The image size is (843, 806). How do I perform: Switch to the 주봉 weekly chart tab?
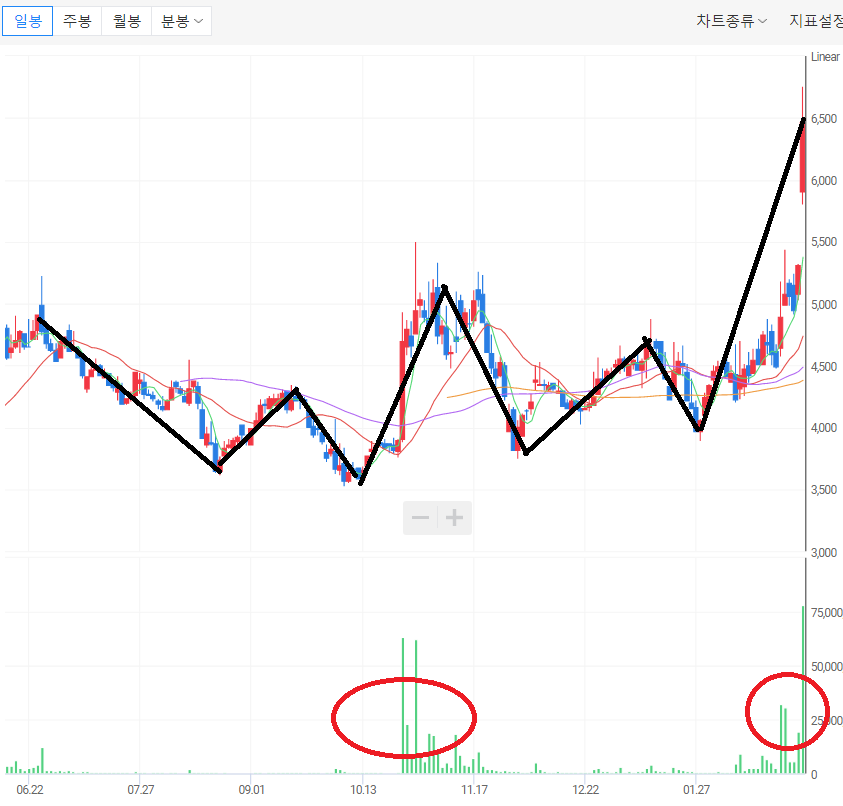point(77,21)
